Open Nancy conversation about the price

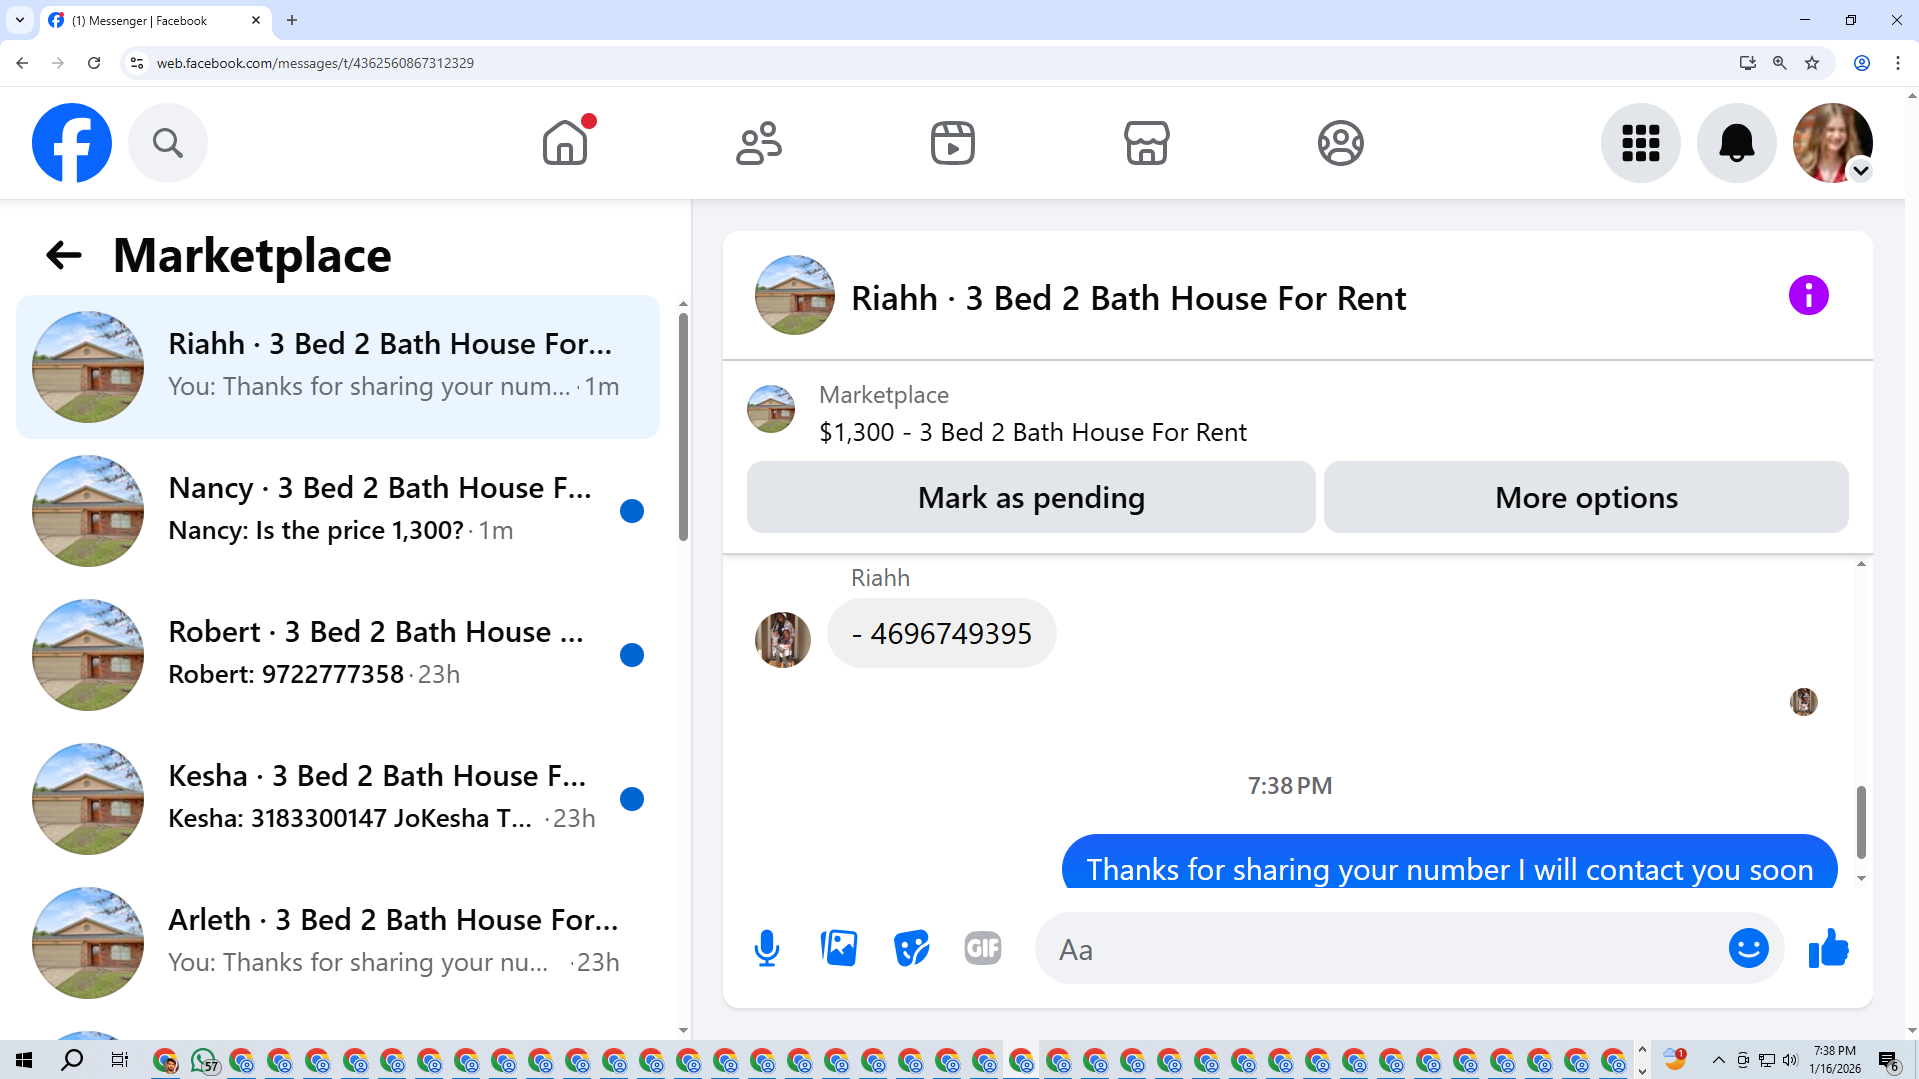[338, 511]
